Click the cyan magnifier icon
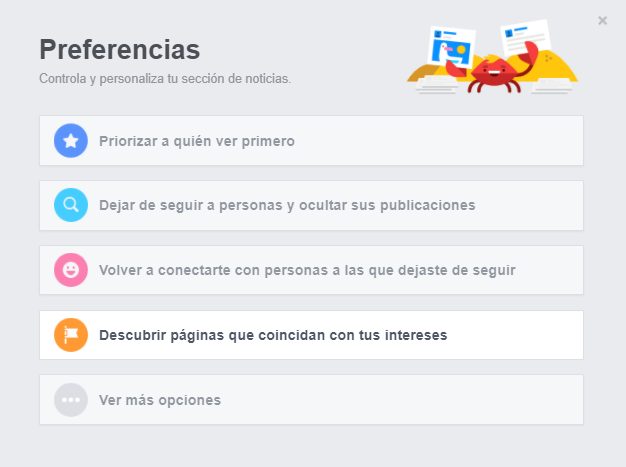626x467 pixels. (71, 206)
